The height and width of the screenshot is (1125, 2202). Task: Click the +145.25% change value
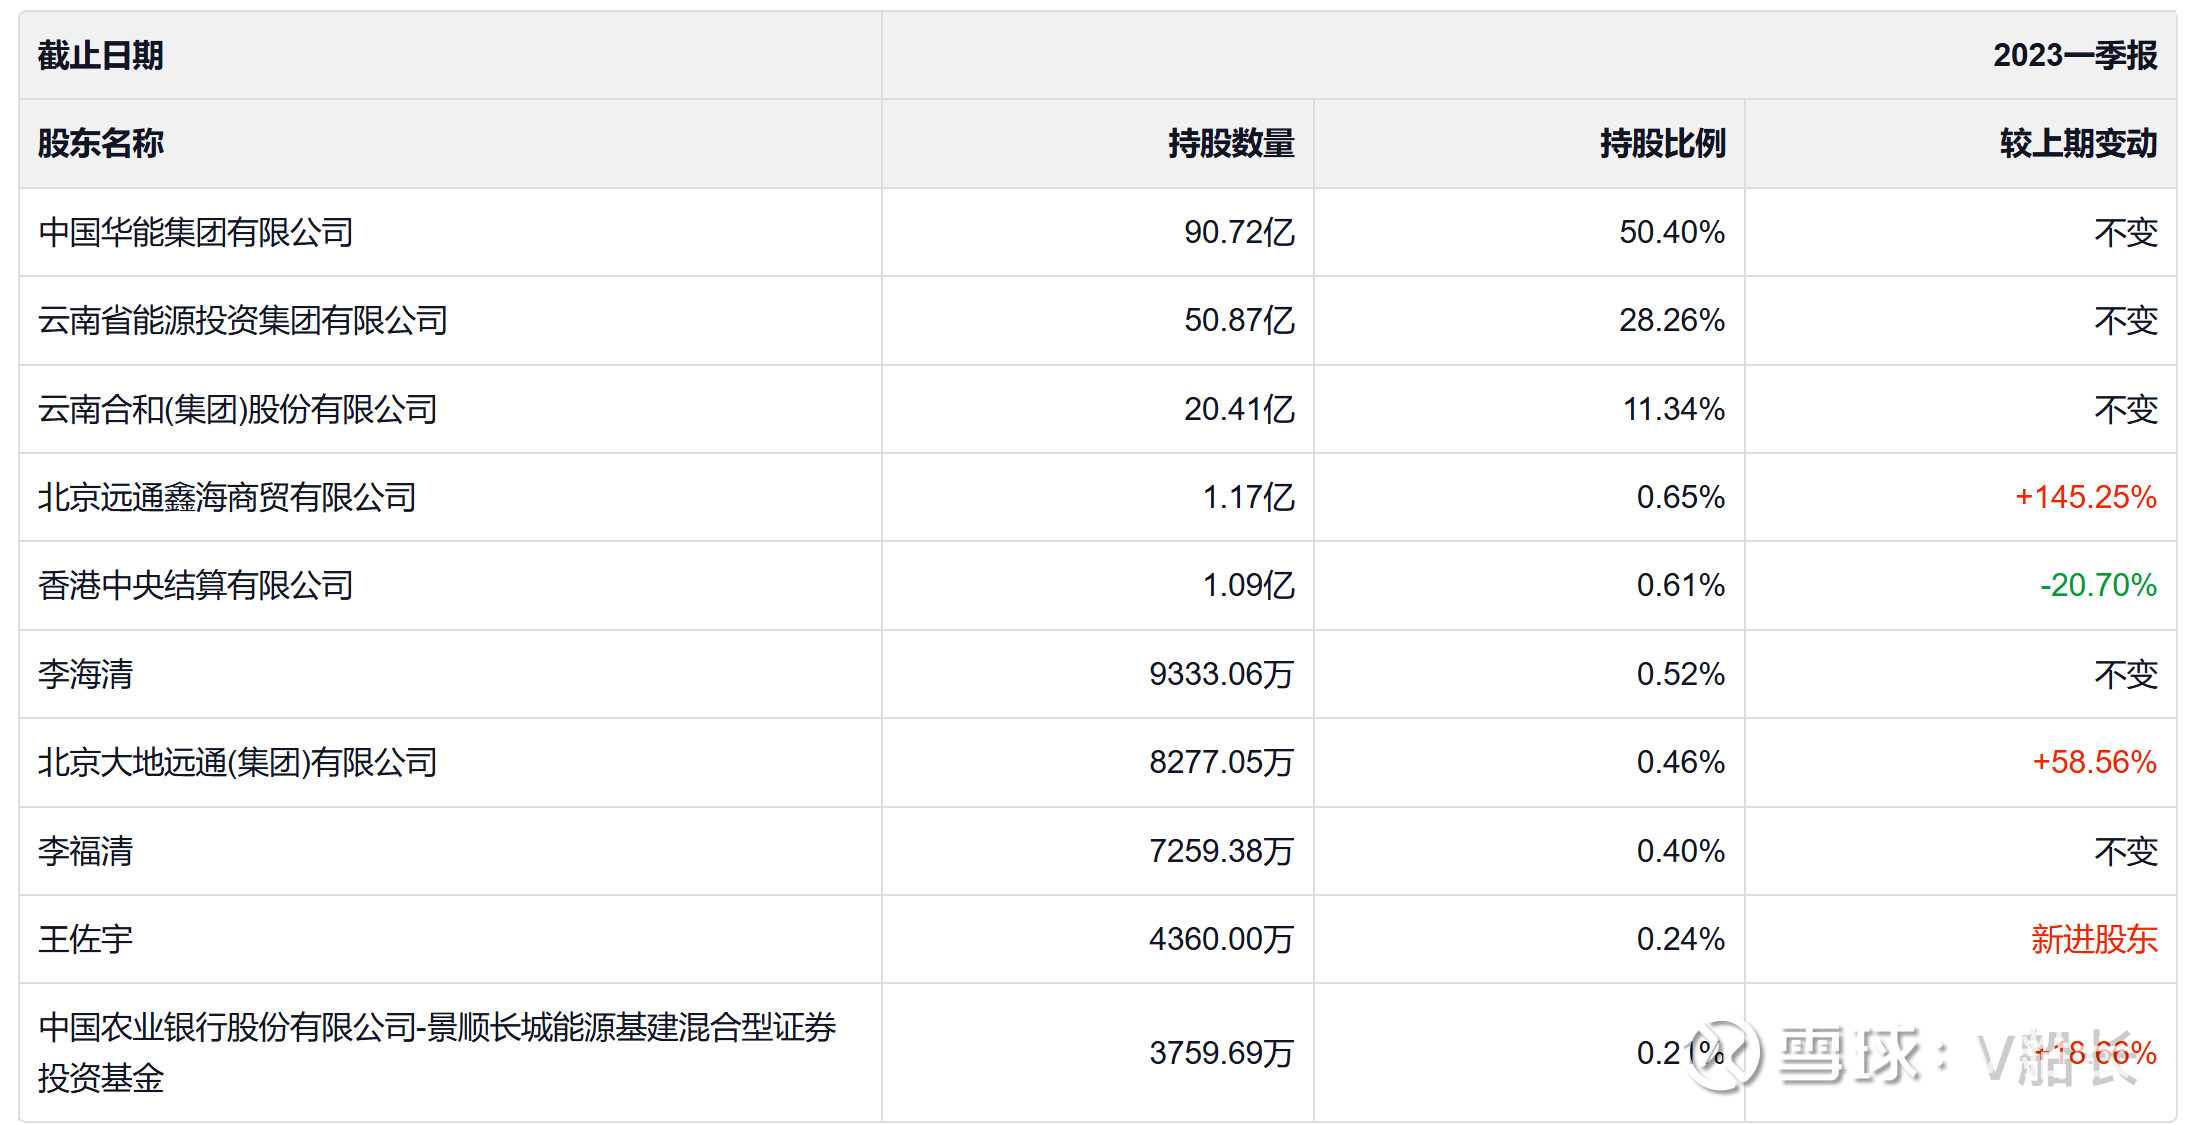pyautogui.click(x=2085, y=497)
